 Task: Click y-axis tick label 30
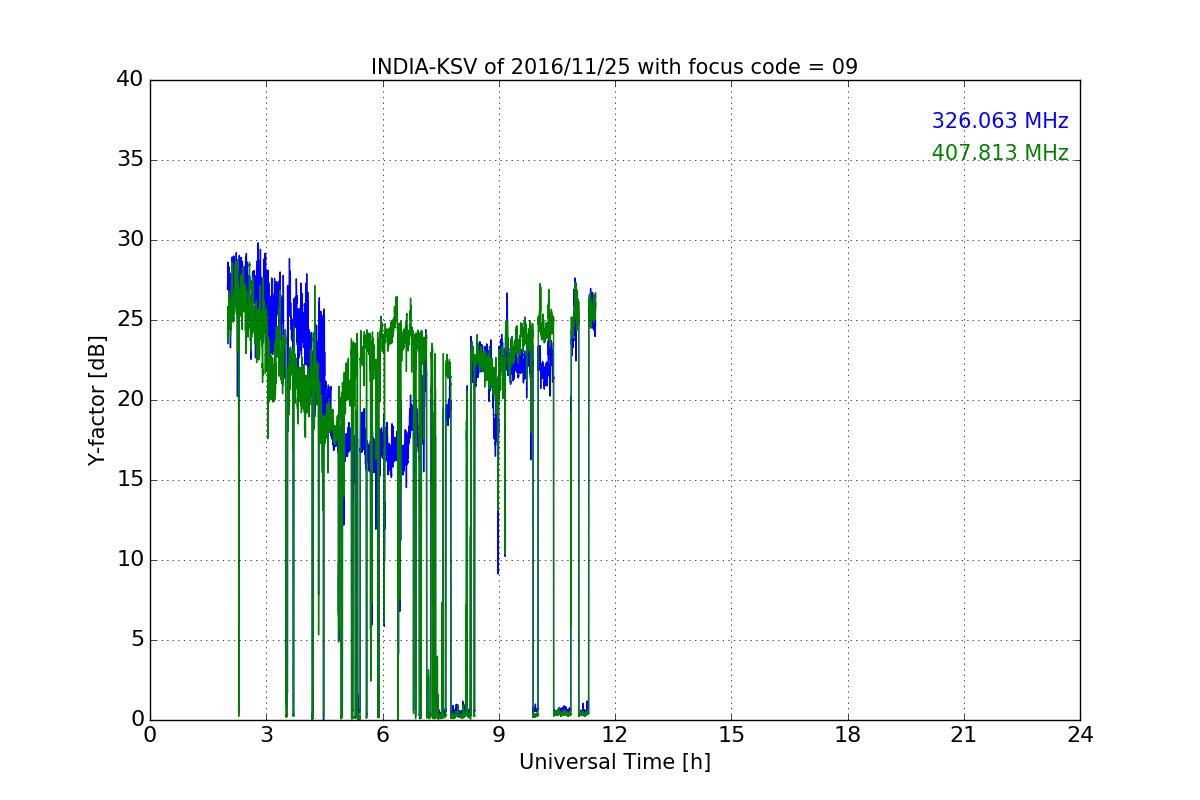coord(129,240)
